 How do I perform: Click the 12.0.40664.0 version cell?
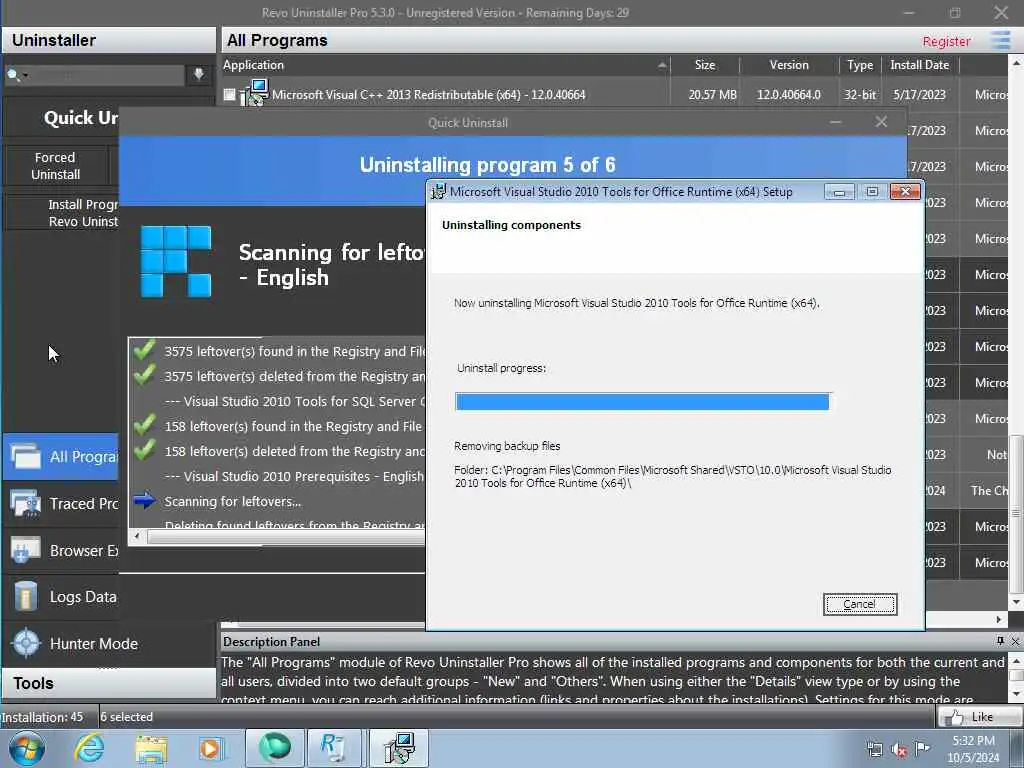pyautogui.click(x=789, y=95)
